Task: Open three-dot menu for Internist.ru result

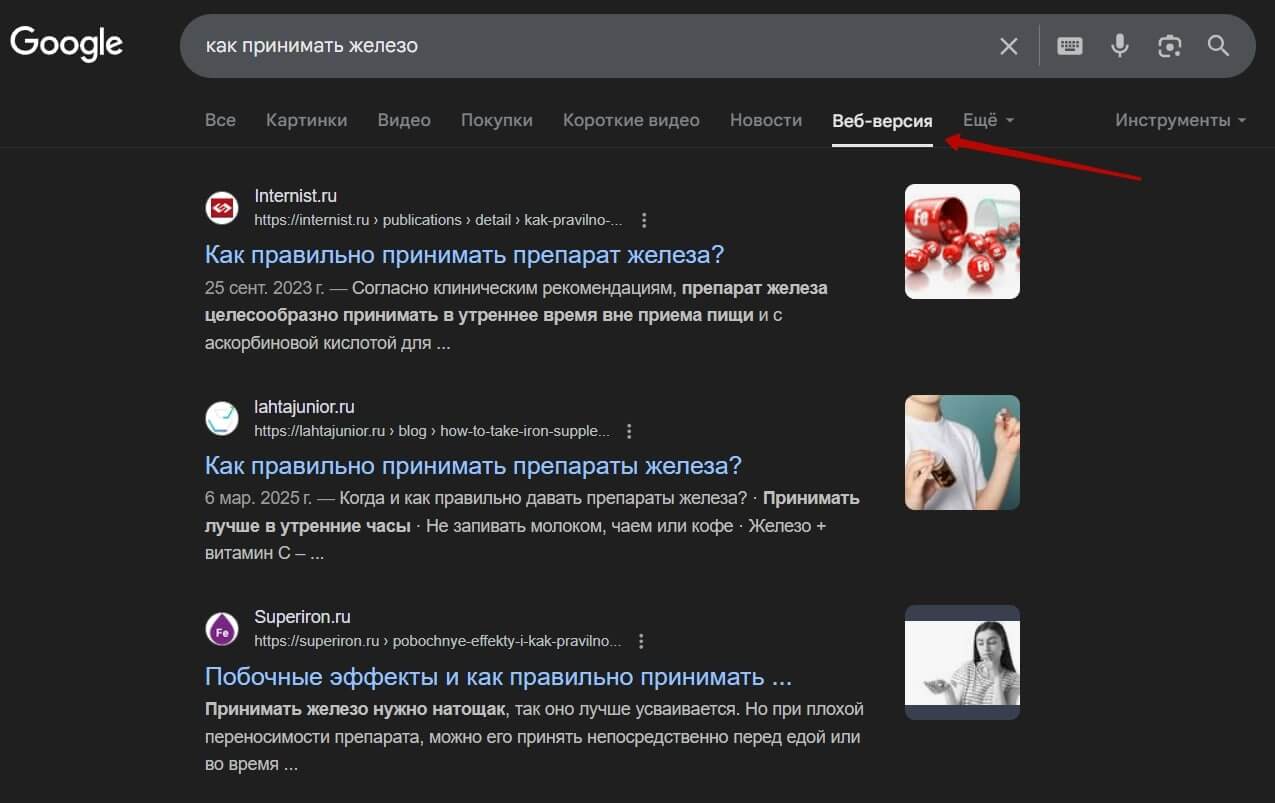Action: pyautogui.click(x=644, y=220)
